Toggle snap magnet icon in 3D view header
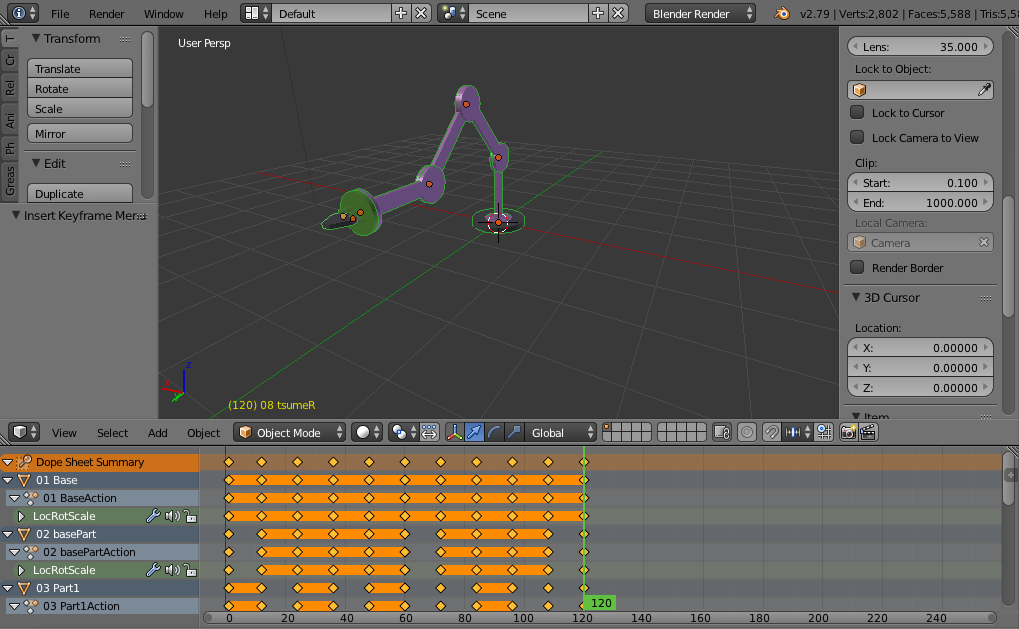 click(x=771, y=432)
